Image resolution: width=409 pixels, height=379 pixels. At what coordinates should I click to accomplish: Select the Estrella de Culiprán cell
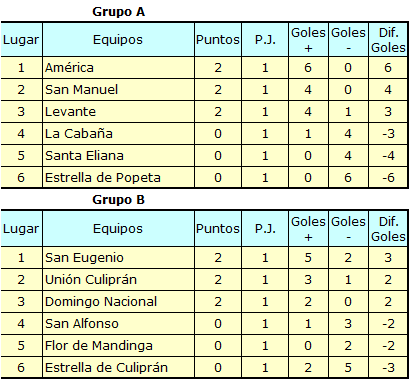118,367
